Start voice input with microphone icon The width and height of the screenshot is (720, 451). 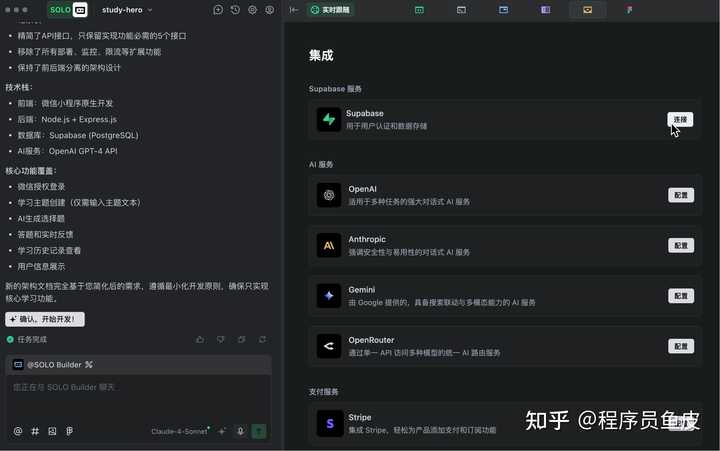tap(240, 431)
